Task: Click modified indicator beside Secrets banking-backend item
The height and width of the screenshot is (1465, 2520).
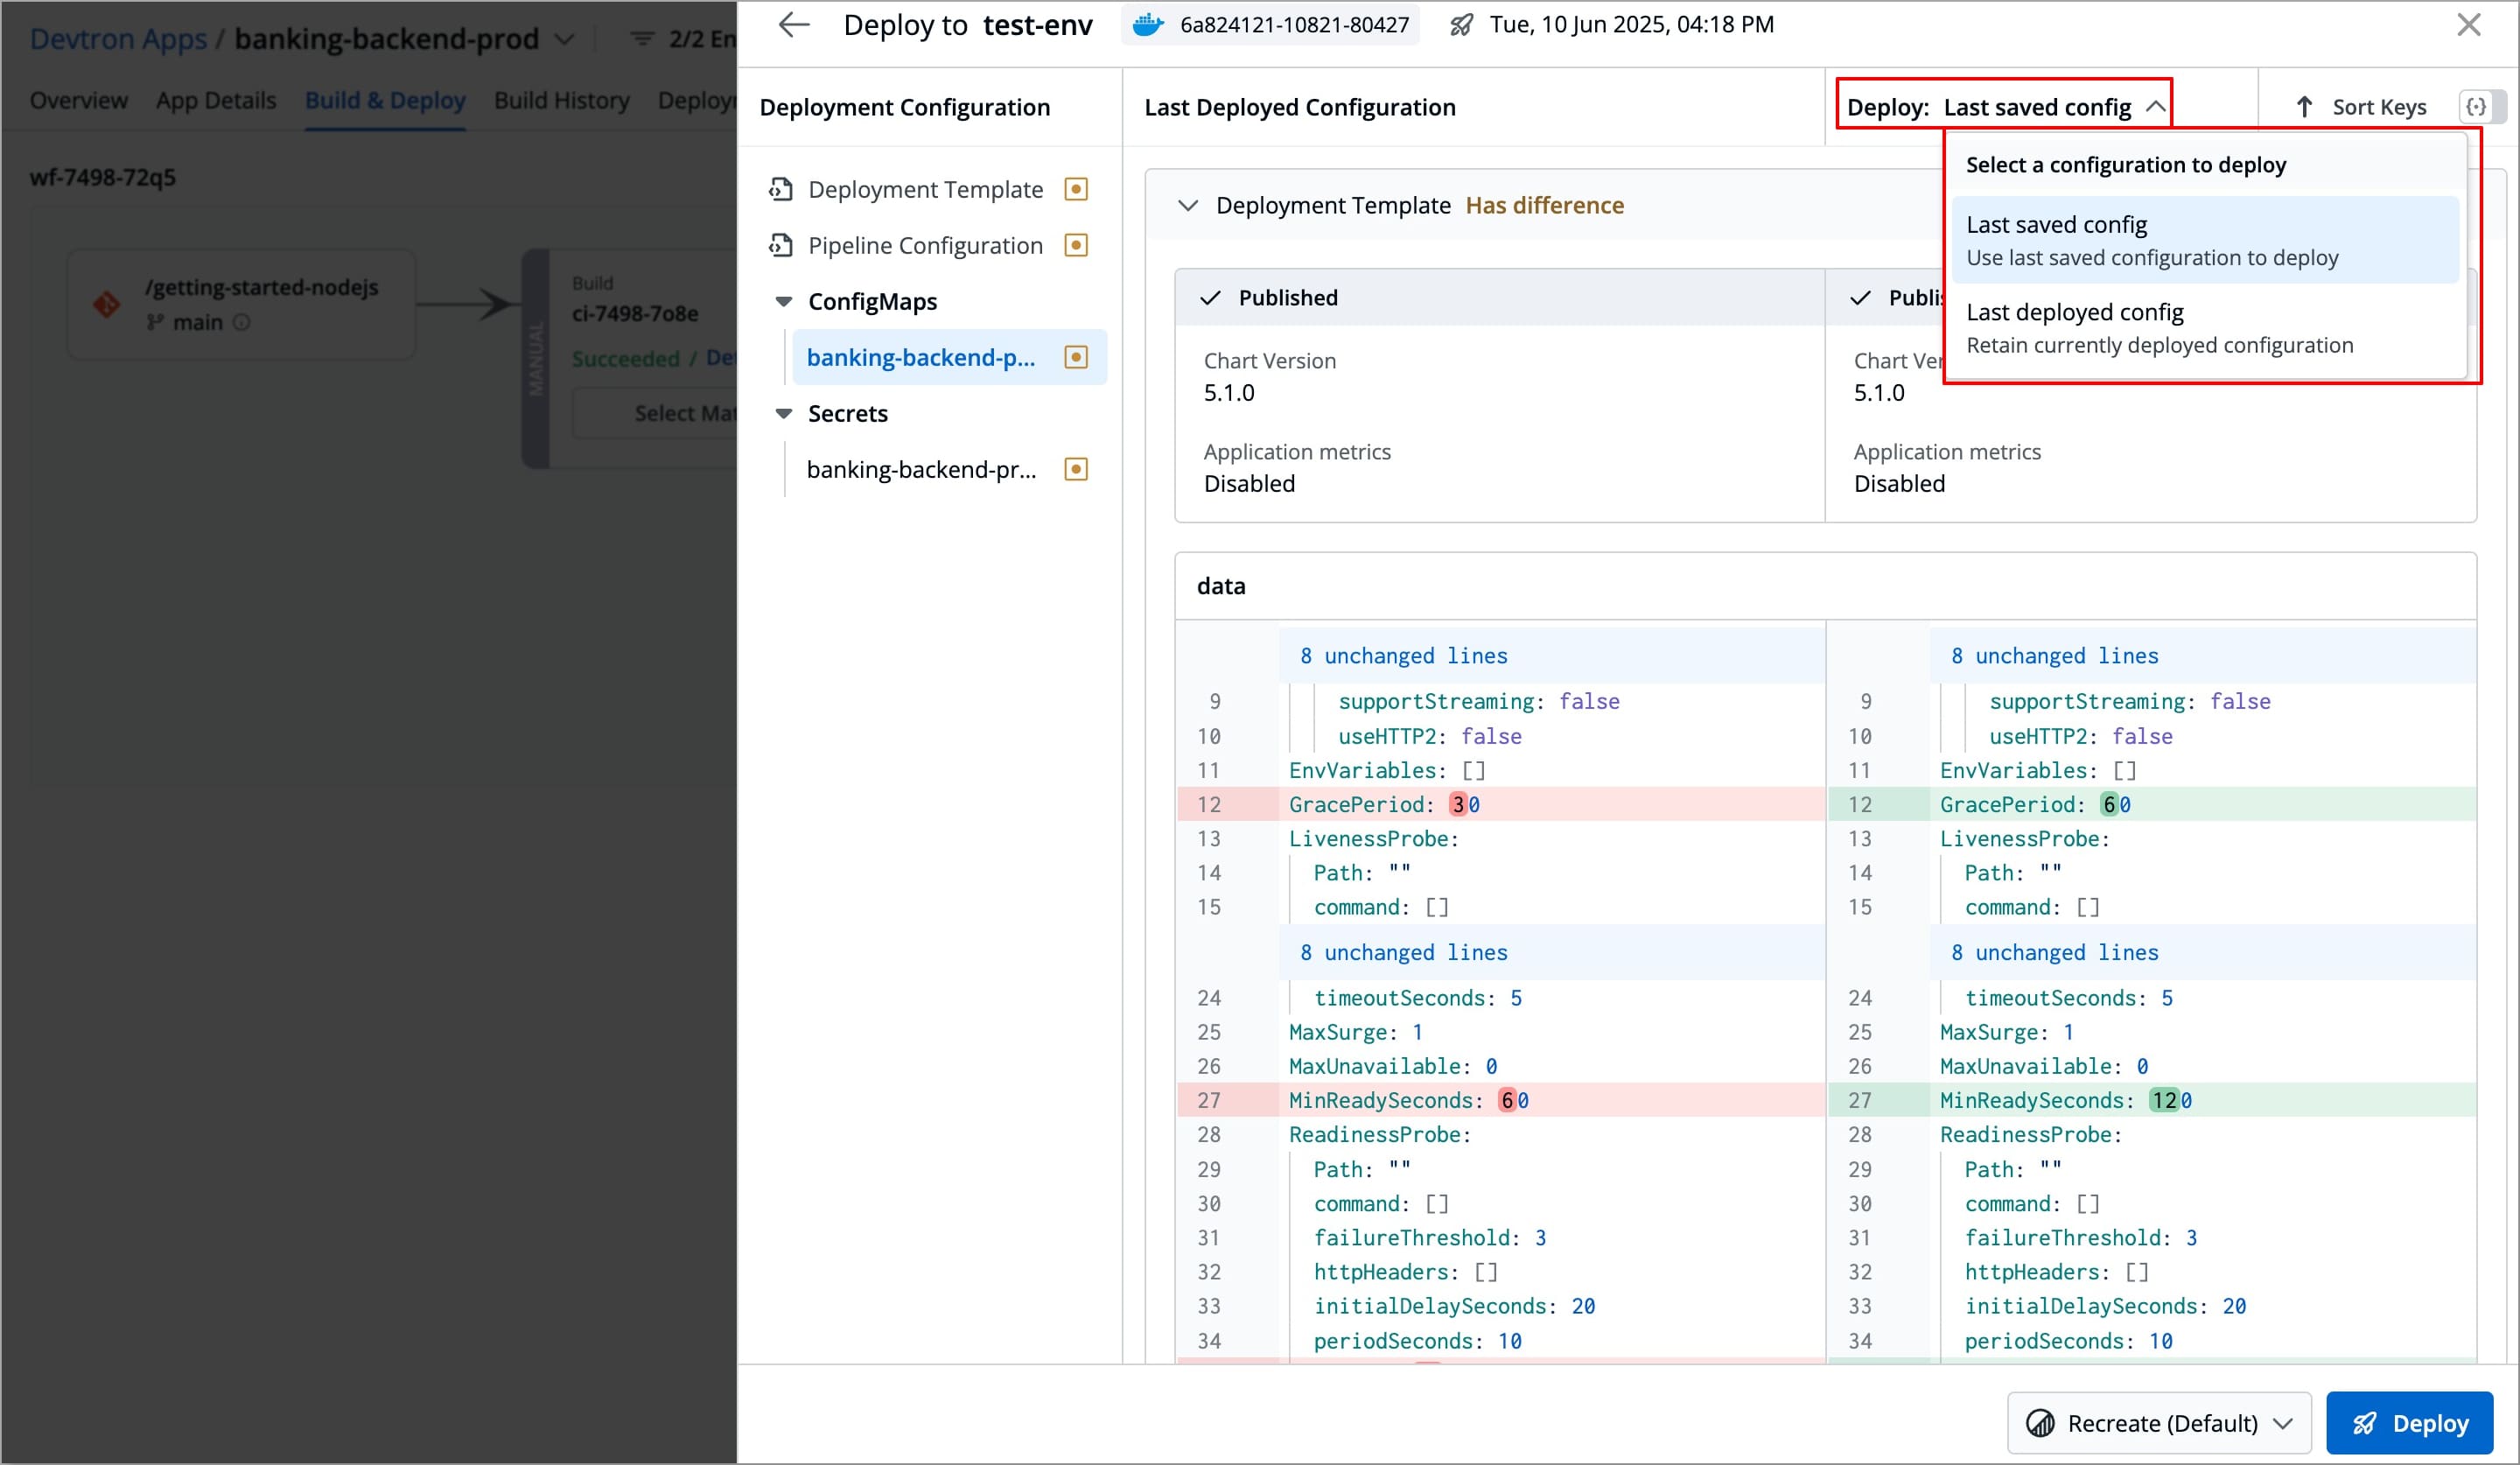Action: (x=1076, y=470)
